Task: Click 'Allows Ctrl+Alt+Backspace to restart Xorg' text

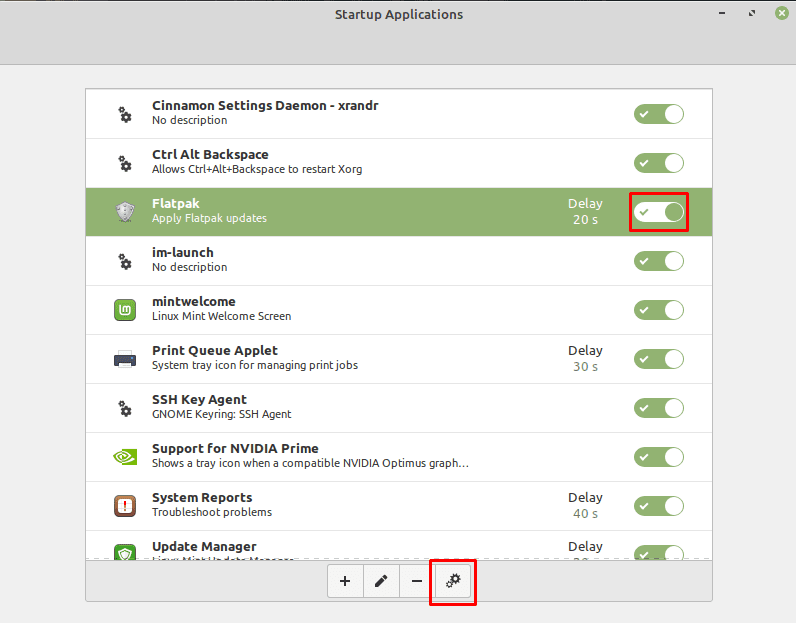Action: click(257, 169)
